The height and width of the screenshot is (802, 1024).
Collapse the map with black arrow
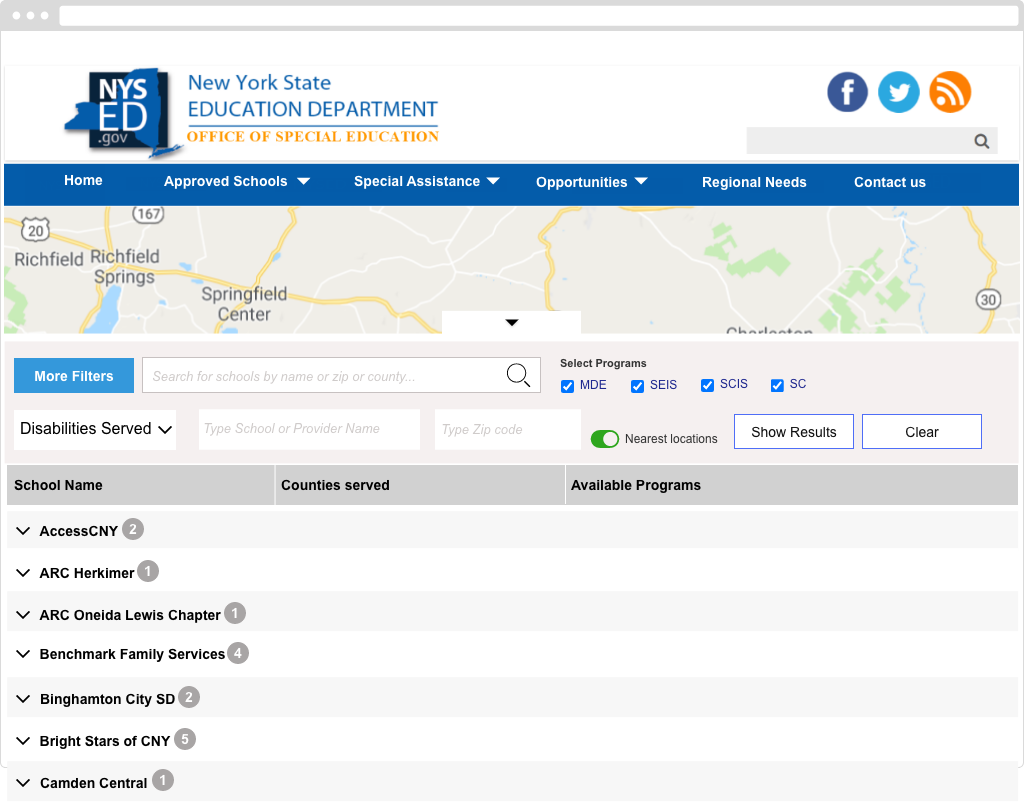pyautogui.click(x=511, y=322)
